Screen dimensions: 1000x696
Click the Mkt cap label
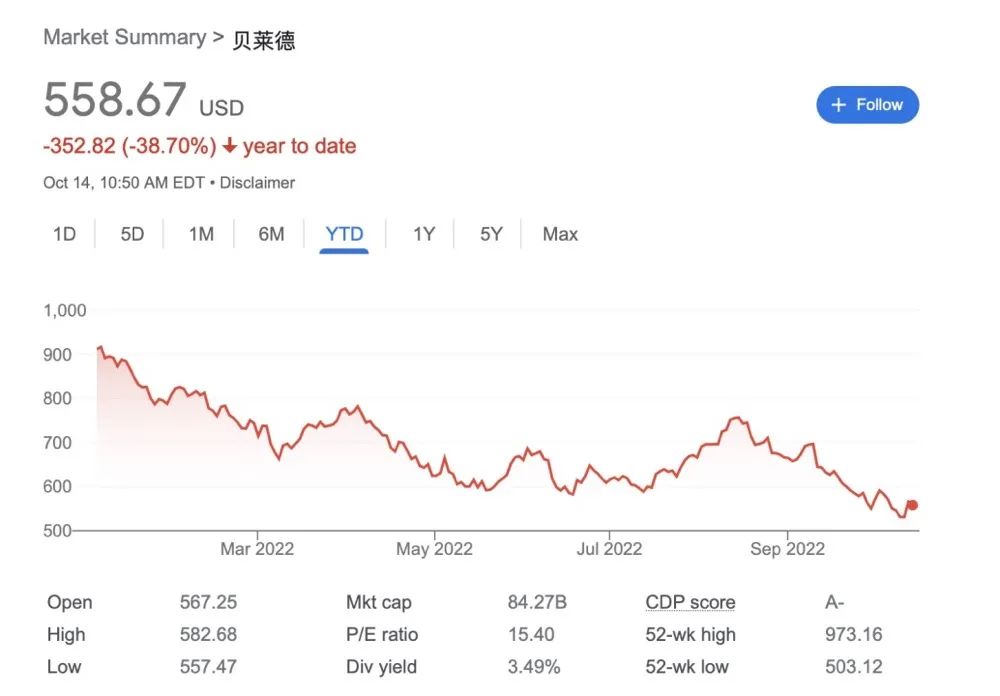[x=378, y=602]
